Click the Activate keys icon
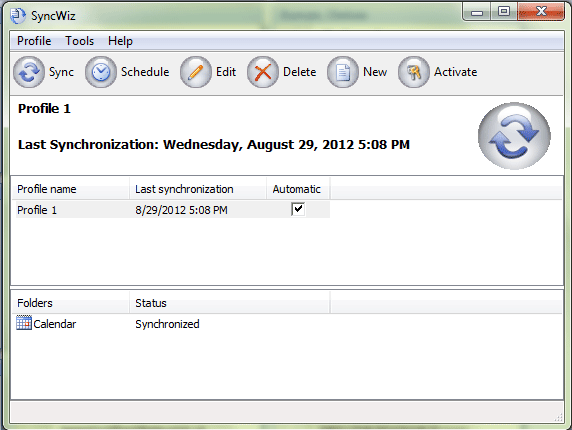The image size is (572, 430). [414, 72]
